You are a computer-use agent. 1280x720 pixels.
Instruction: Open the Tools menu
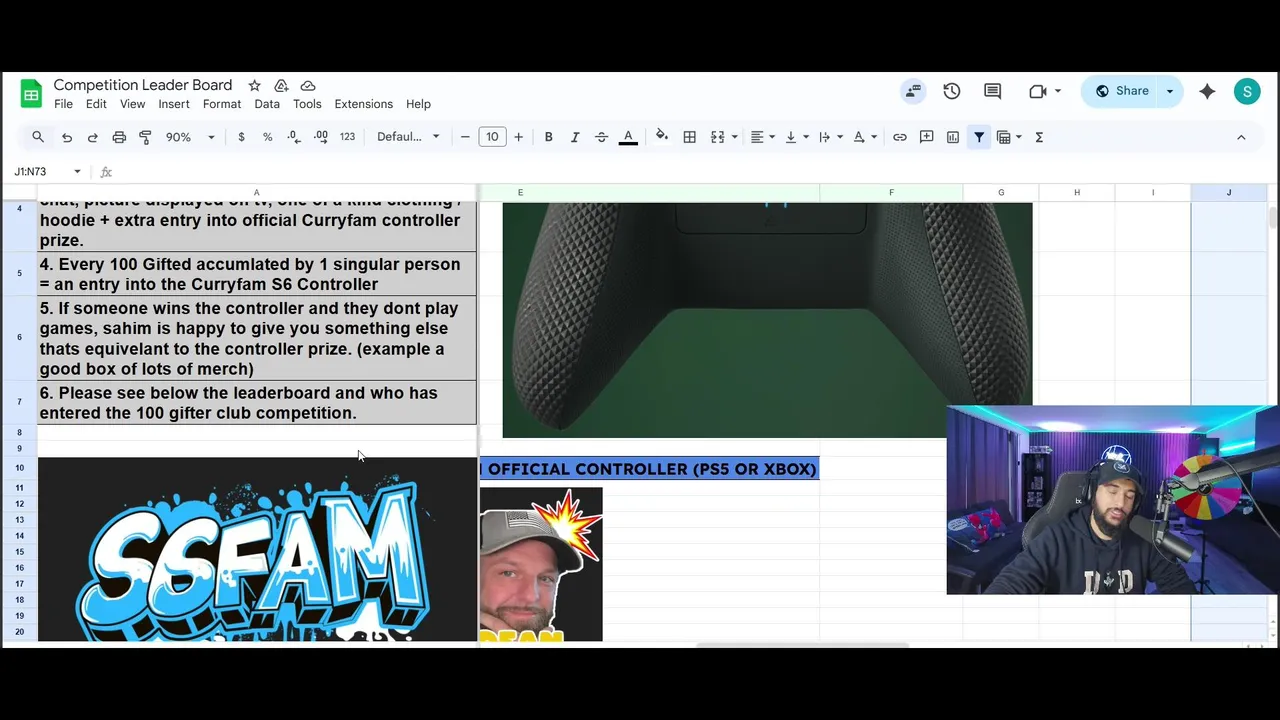[x=307, y=104]
